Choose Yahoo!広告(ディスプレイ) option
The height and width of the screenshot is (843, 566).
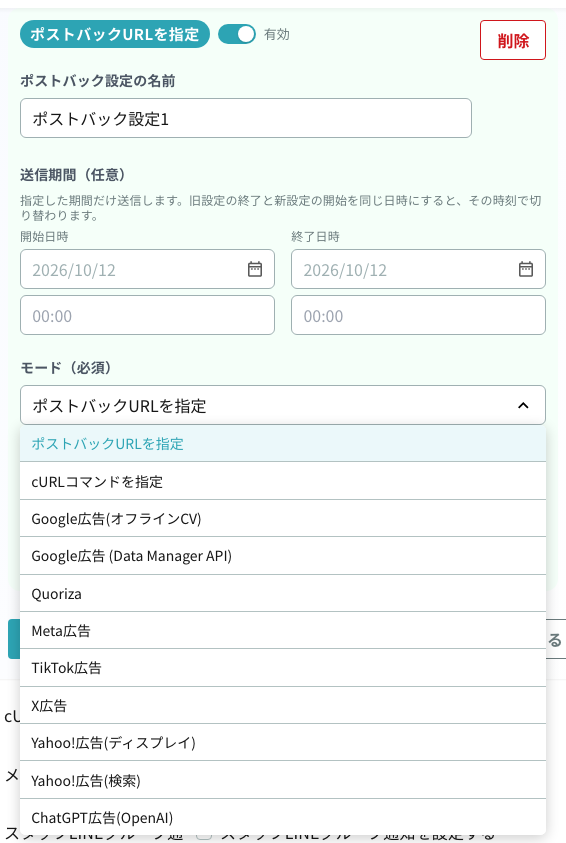283,743
